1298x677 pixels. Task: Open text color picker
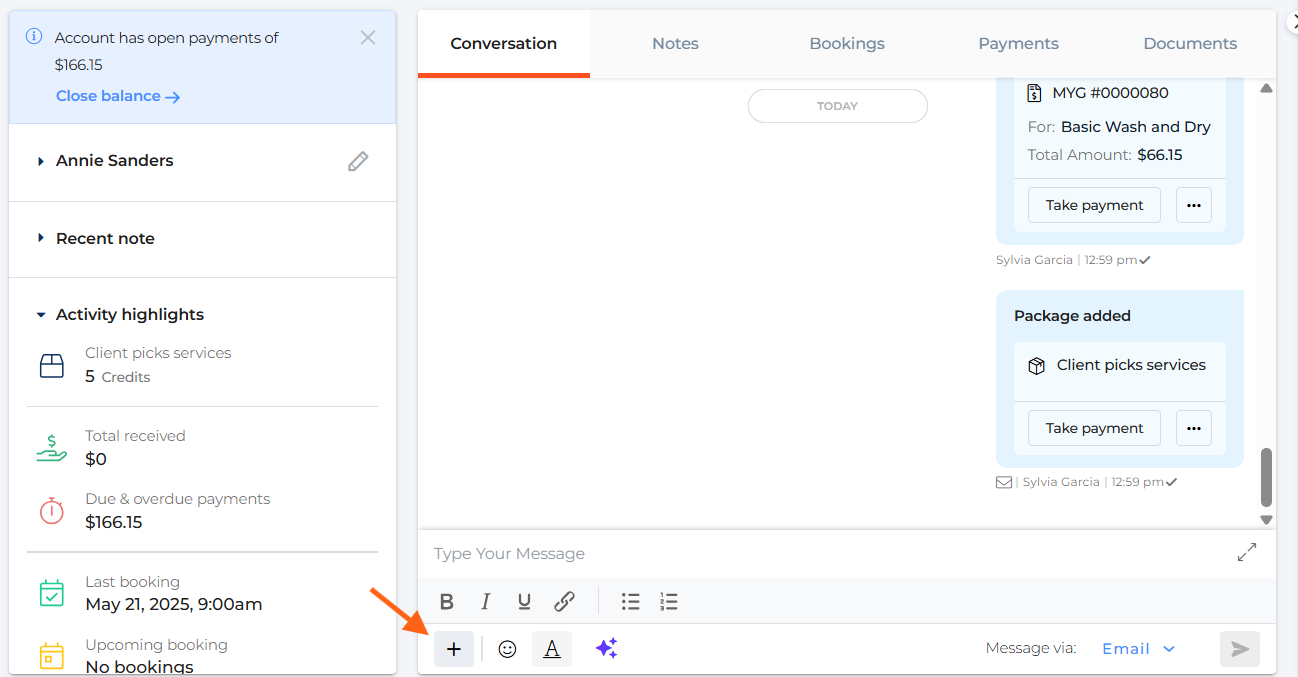coord(552,649)
